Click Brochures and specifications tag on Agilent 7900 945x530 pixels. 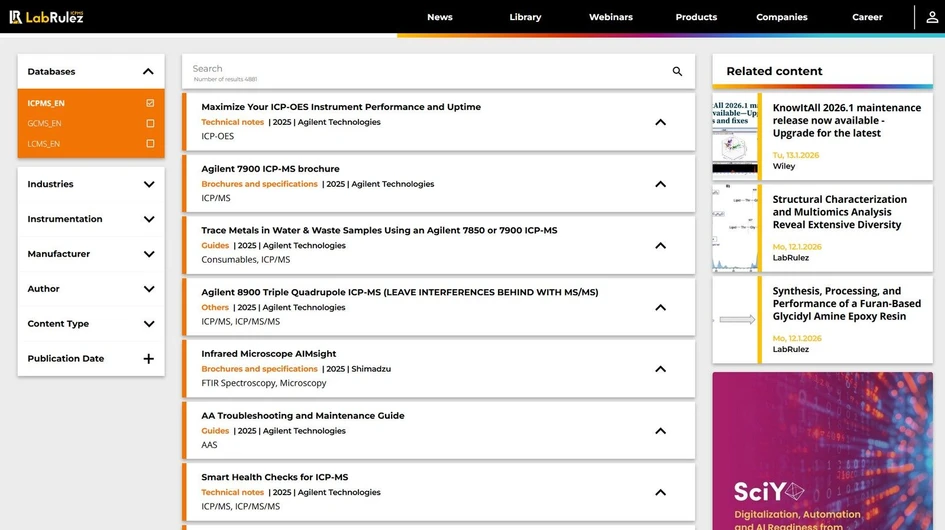coord(259,184)
